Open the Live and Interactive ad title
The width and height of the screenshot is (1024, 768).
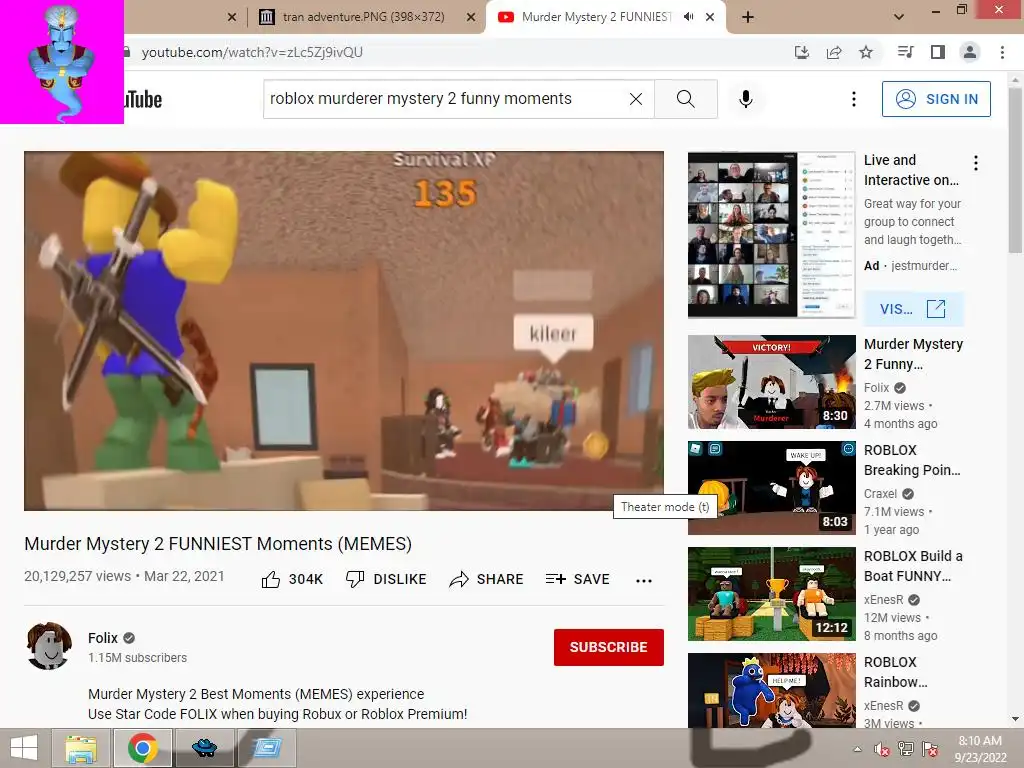point(911,170)
